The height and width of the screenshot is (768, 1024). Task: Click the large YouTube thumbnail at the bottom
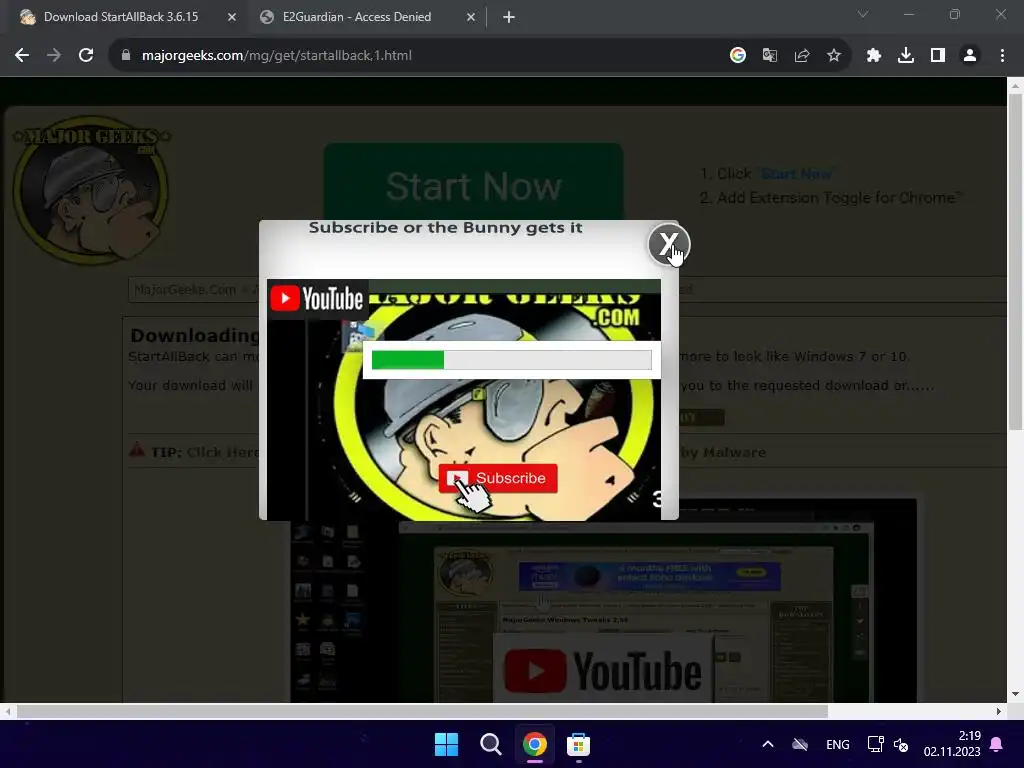point(602,671)
